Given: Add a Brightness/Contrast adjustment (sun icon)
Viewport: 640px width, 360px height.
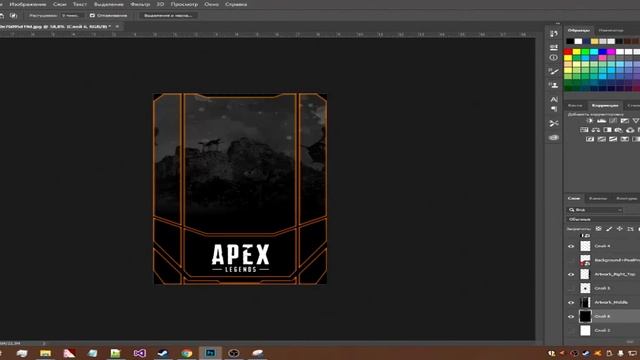Looking at the screenshot, I should 590,121.
